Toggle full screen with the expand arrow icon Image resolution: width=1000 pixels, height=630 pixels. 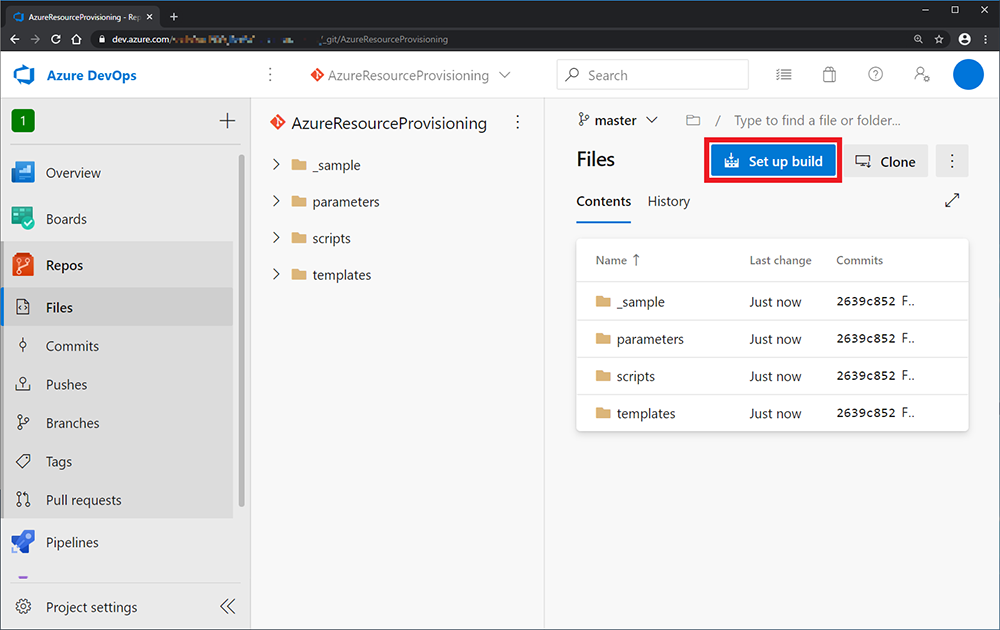coord(952,200)
